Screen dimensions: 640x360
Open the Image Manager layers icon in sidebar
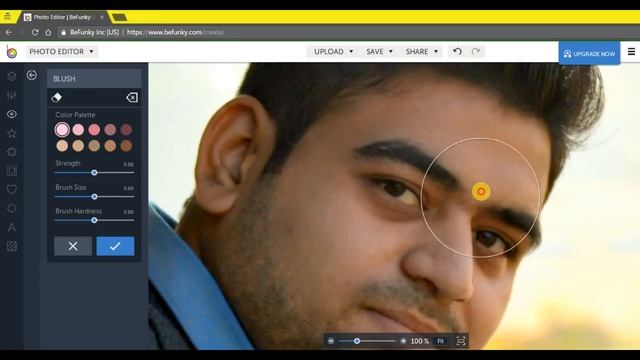click(x=12, y=76)
